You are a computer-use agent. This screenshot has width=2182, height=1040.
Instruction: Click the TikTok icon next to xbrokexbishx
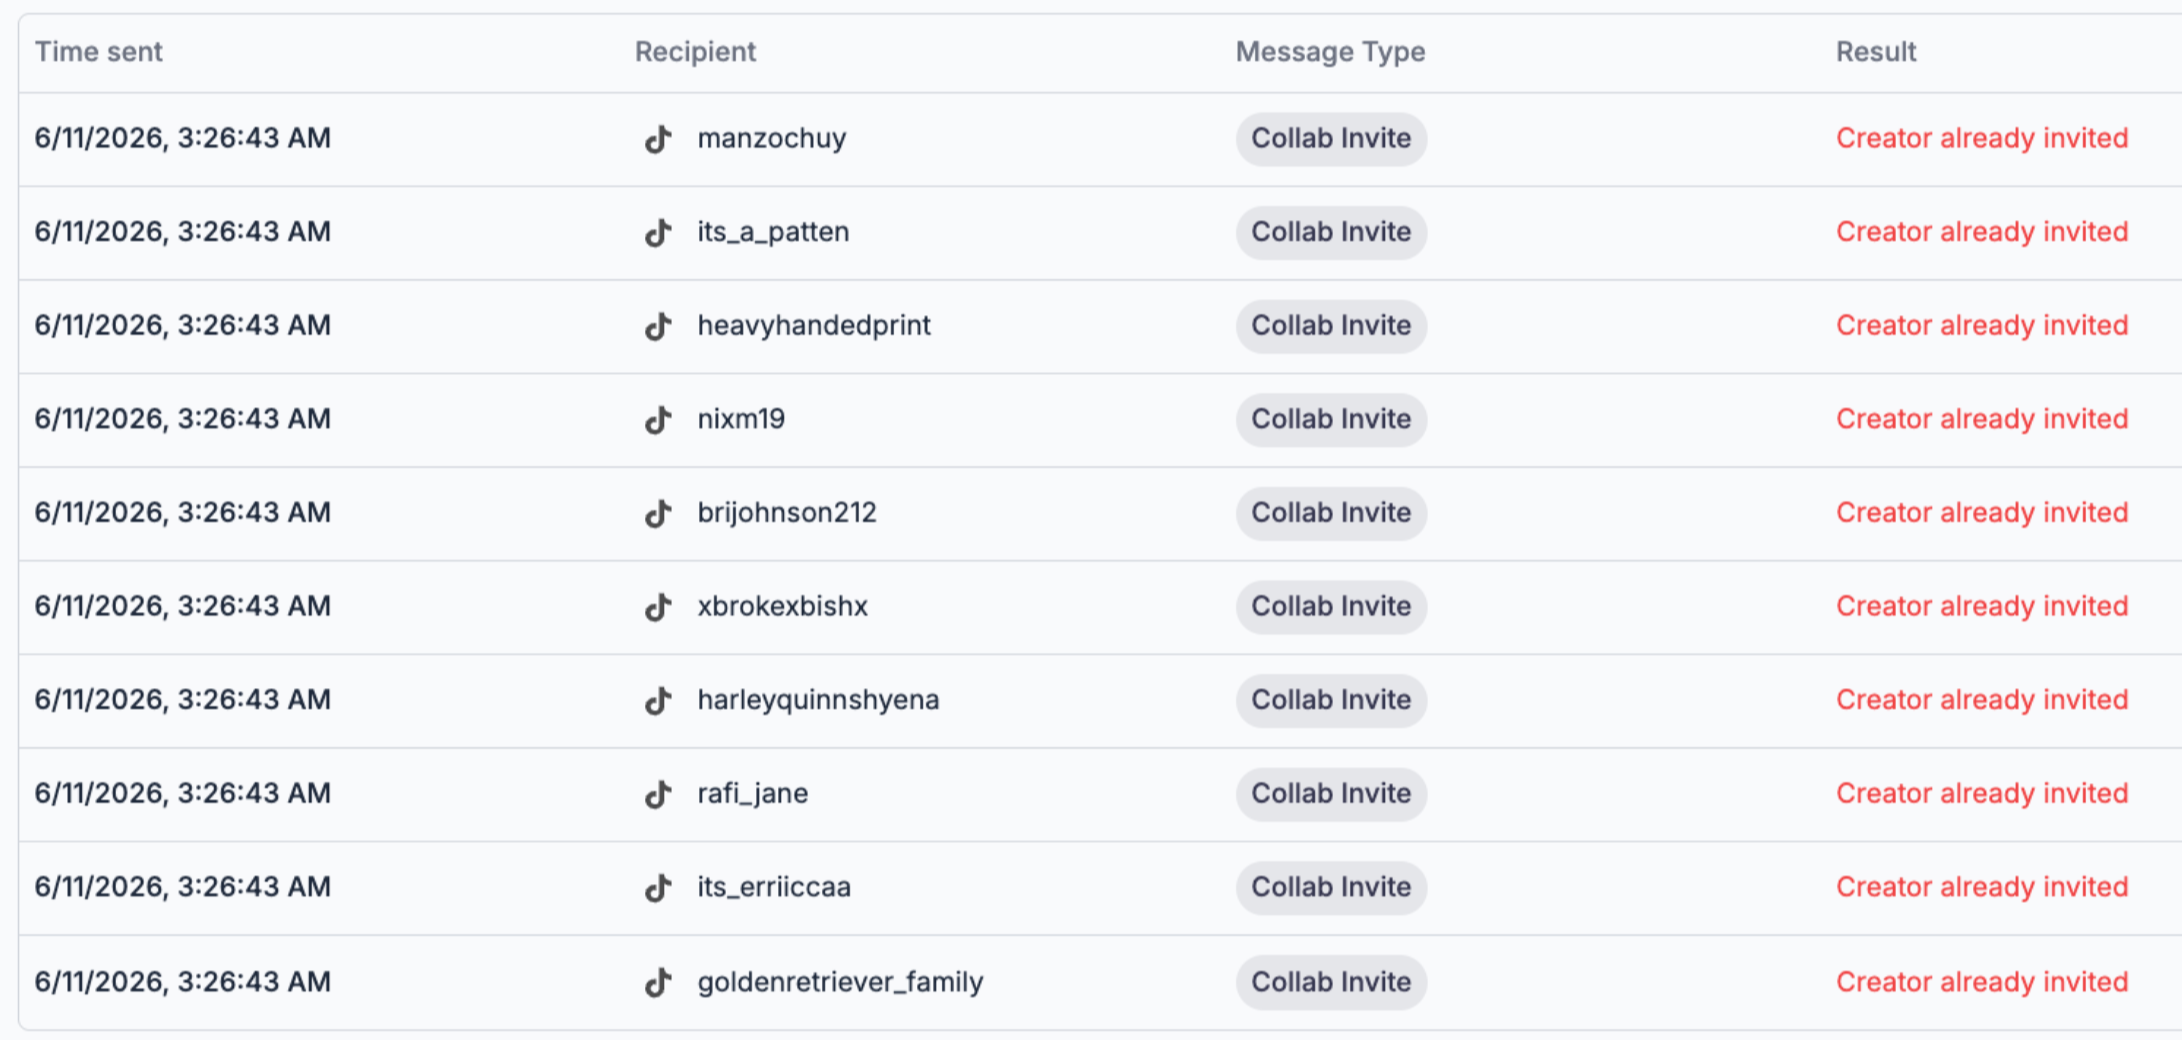pos(657,607)
